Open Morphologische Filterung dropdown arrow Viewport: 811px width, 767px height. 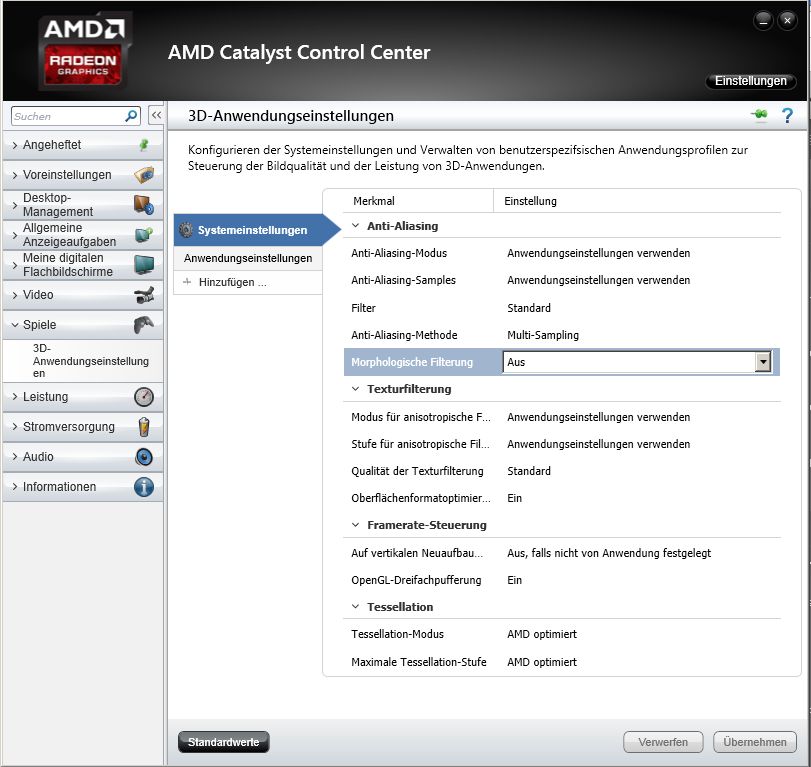(762, 362)
